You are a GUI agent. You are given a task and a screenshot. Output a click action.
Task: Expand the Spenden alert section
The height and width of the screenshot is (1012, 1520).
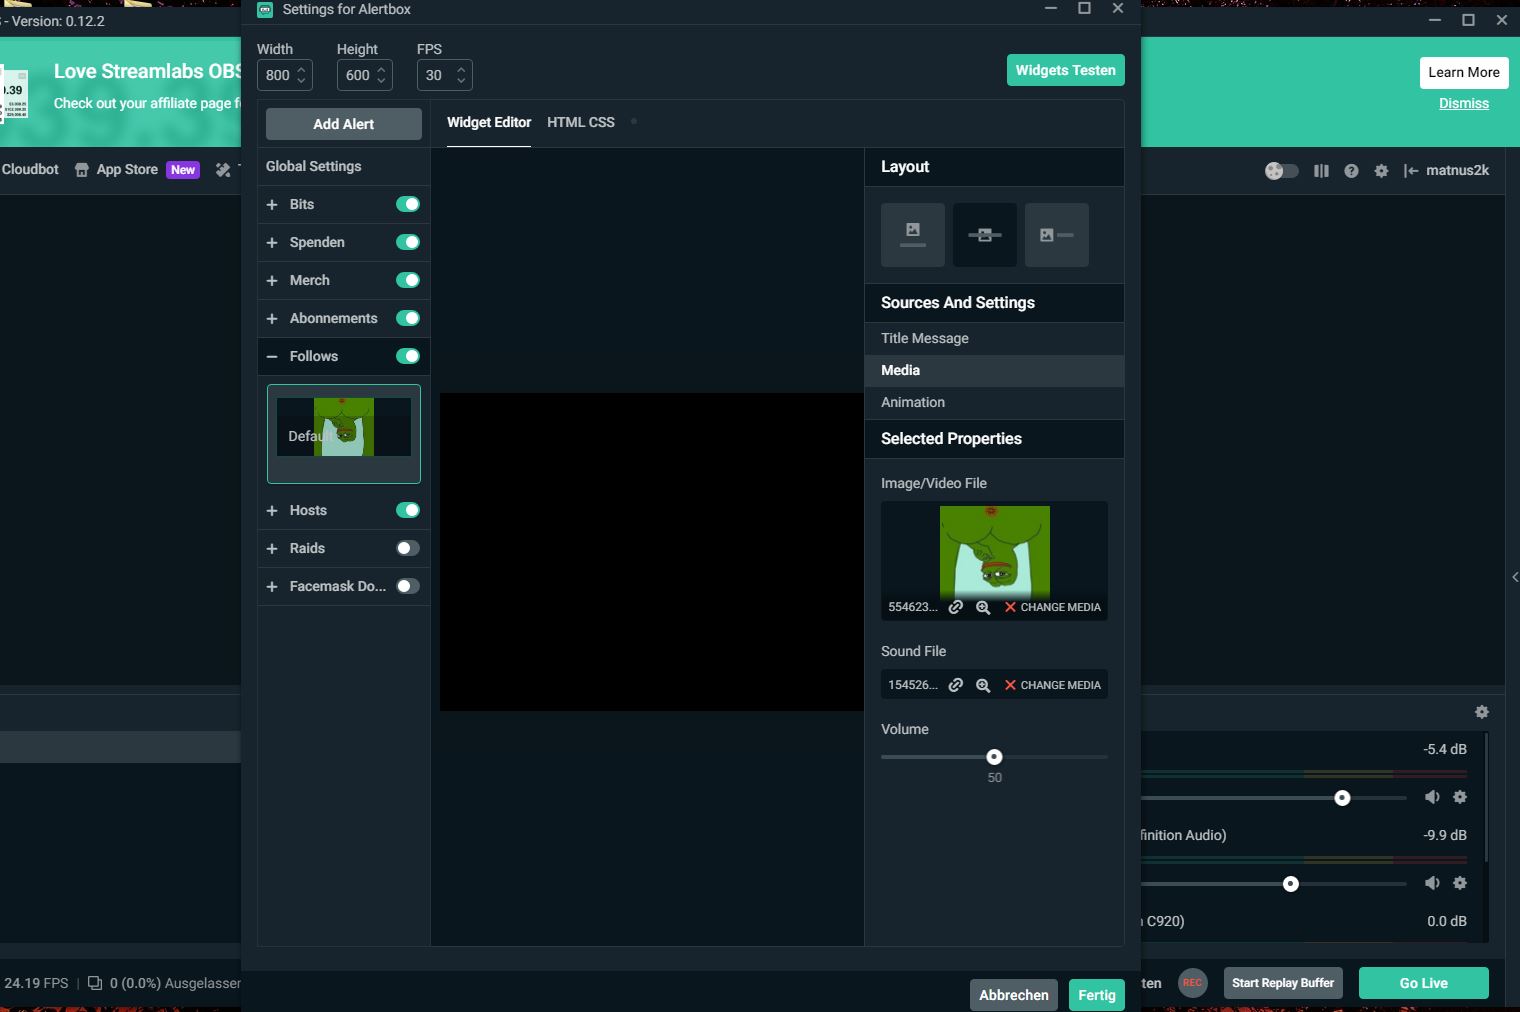pyautogui.click(x=272, y=243)
